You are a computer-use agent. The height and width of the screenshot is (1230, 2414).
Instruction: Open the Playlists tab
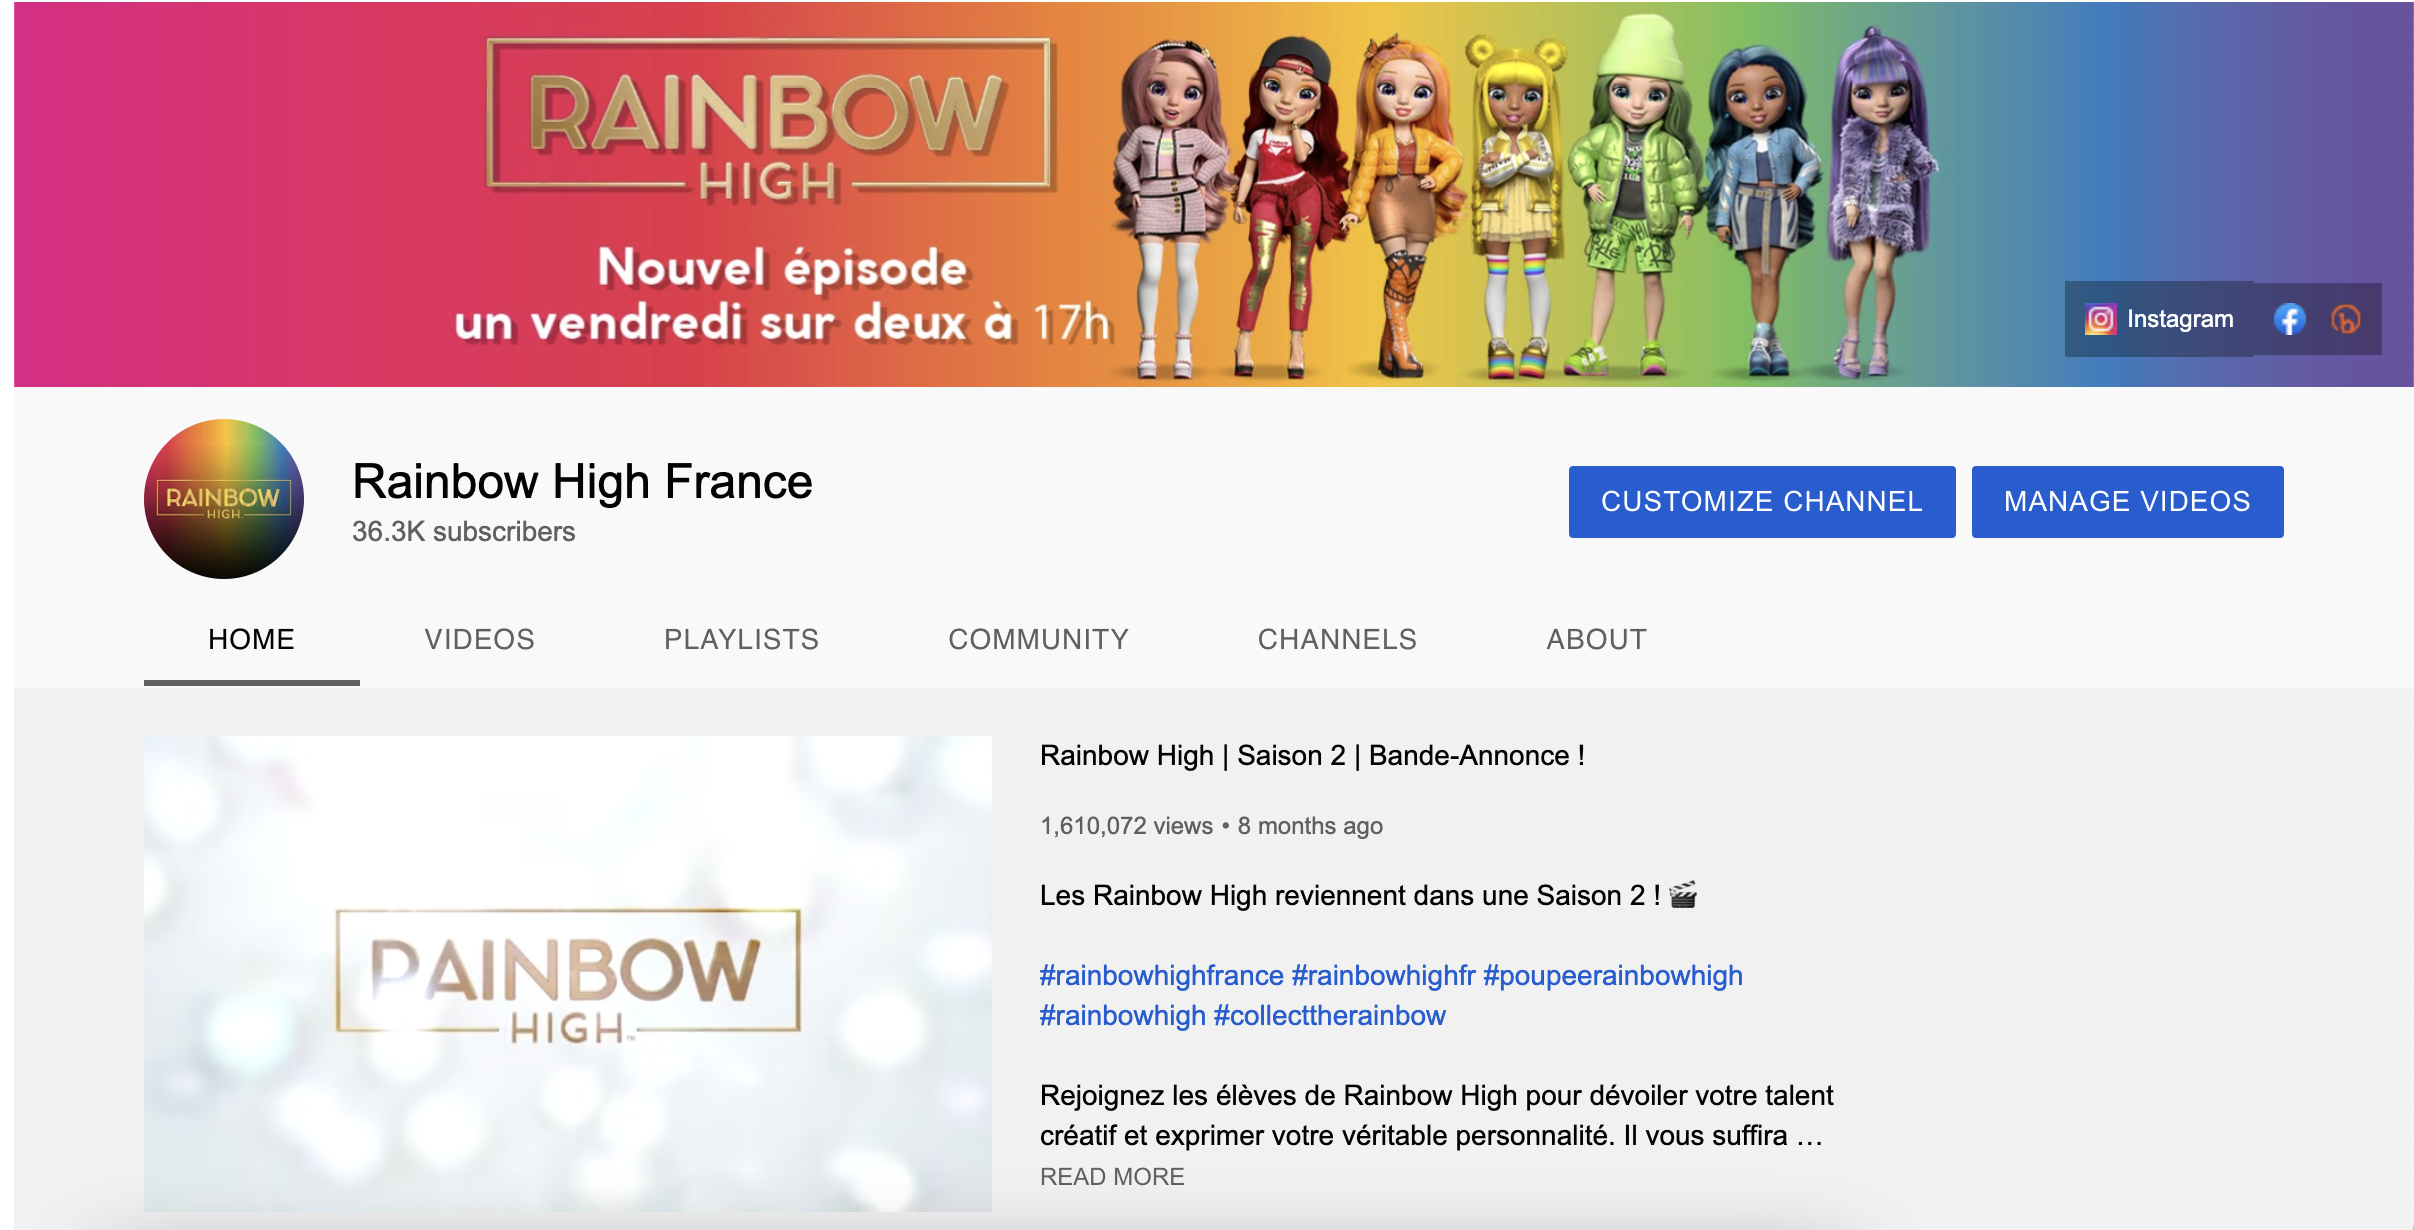(742, 639)
